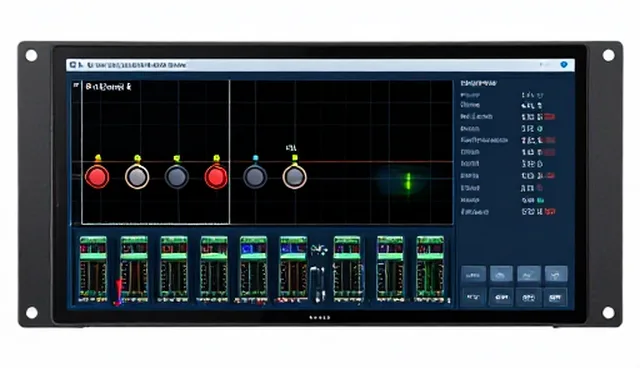Click the first button in the upper button row
This screenshot has height=368, width=640.
click(473, 275)
